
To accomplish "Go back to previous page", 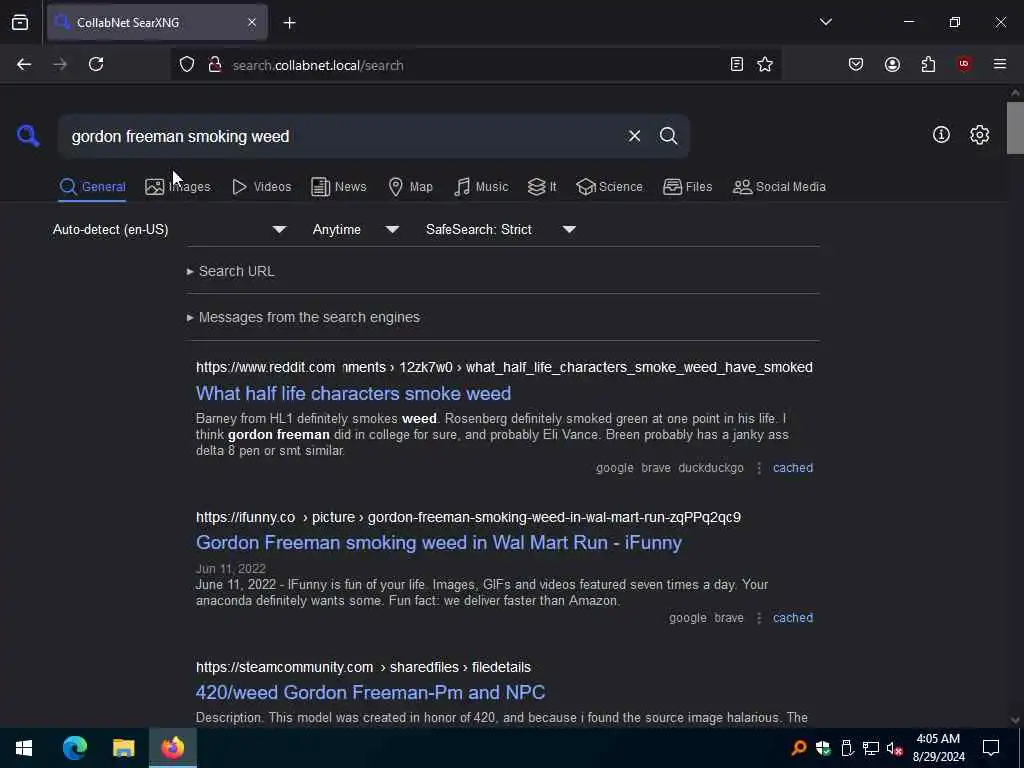I will click(x=24, y=64).
